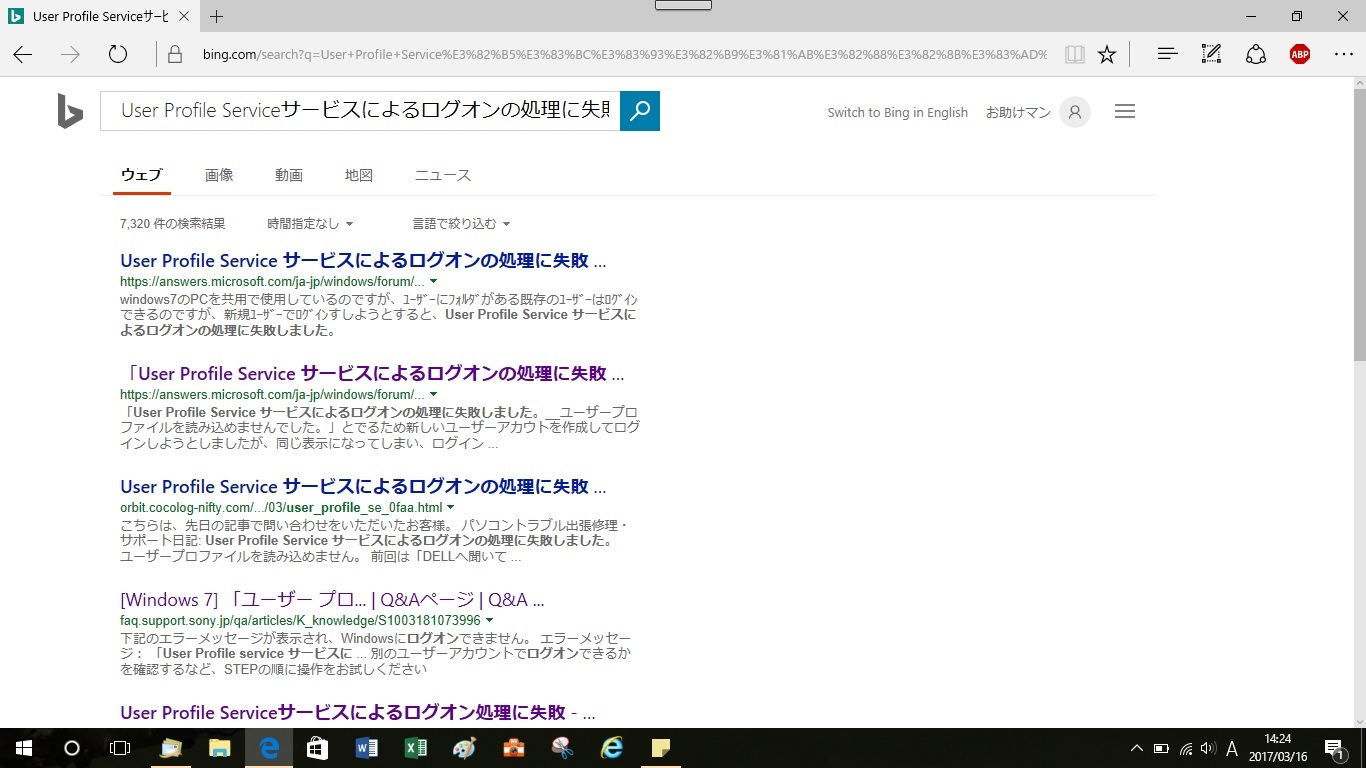Expand arrow beside faq.support.sony.jp URL
This screenshot has width=1366, height=768.
tap(490, 621)
